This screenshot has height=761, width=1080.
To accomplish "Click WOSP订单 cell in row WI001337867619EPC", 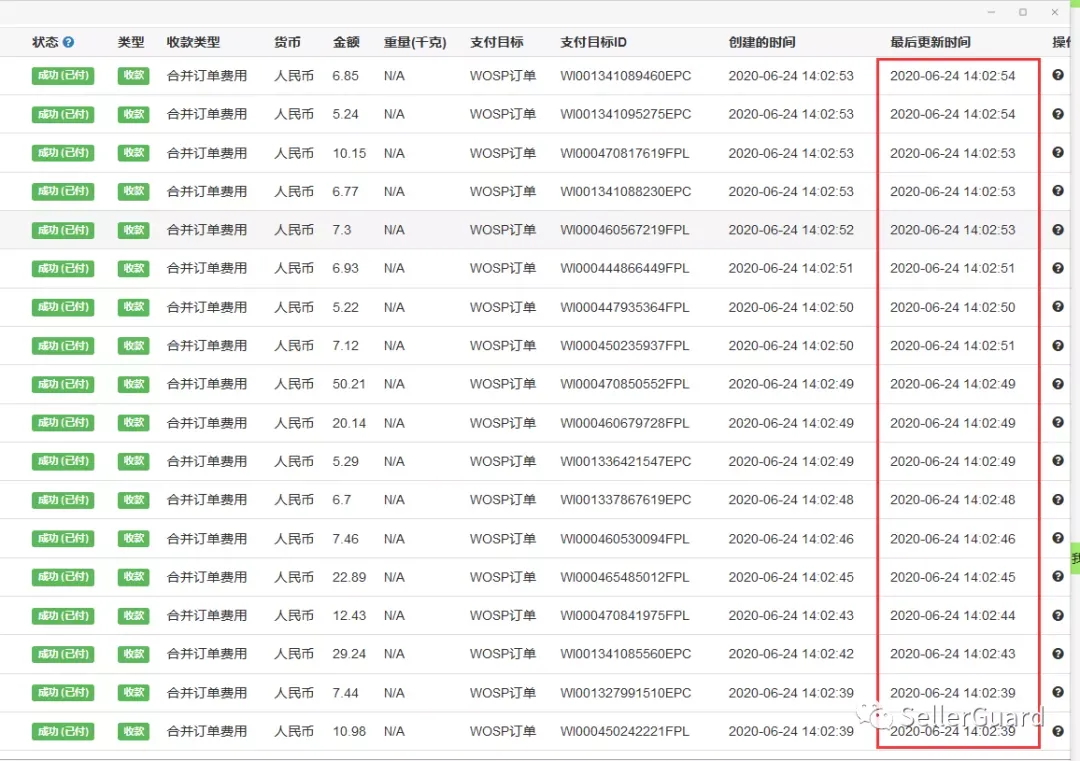I will click(503, 500).
